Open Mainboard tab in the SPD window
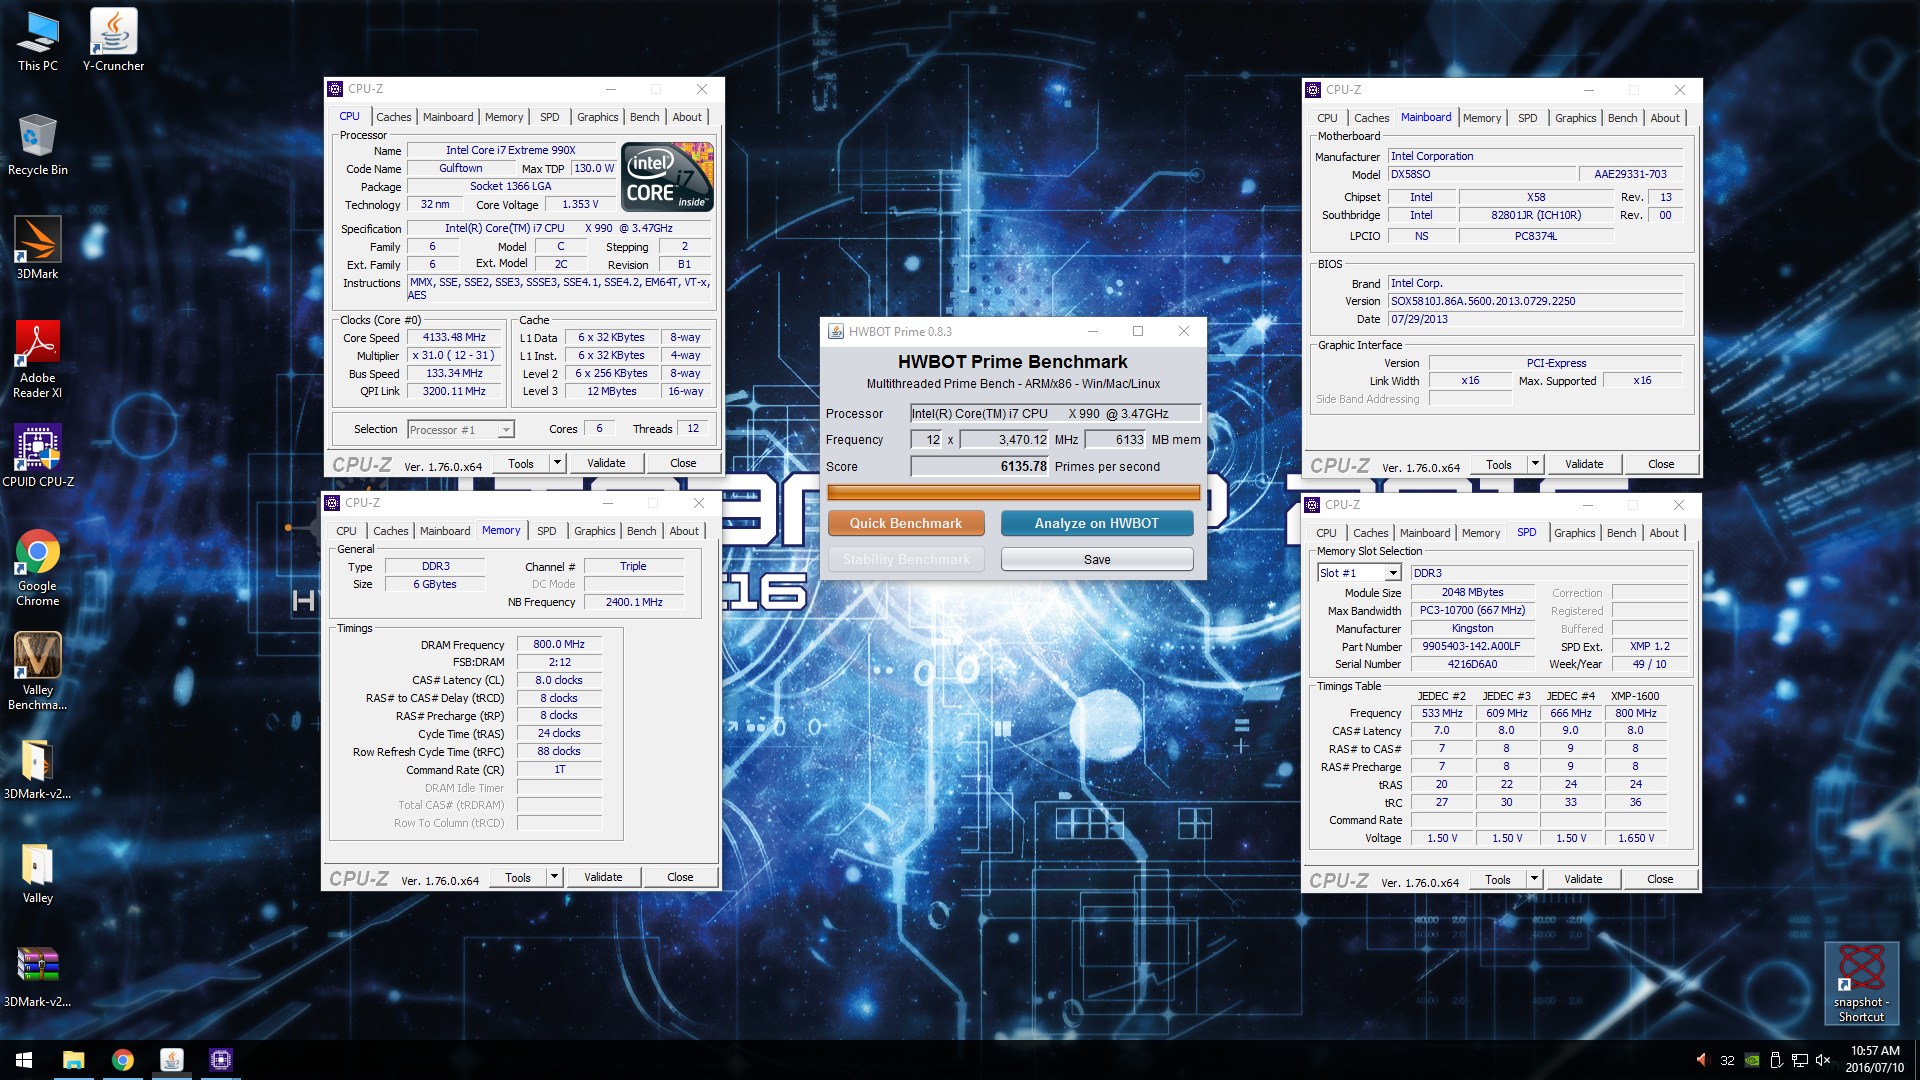 tap(1424, 533)
